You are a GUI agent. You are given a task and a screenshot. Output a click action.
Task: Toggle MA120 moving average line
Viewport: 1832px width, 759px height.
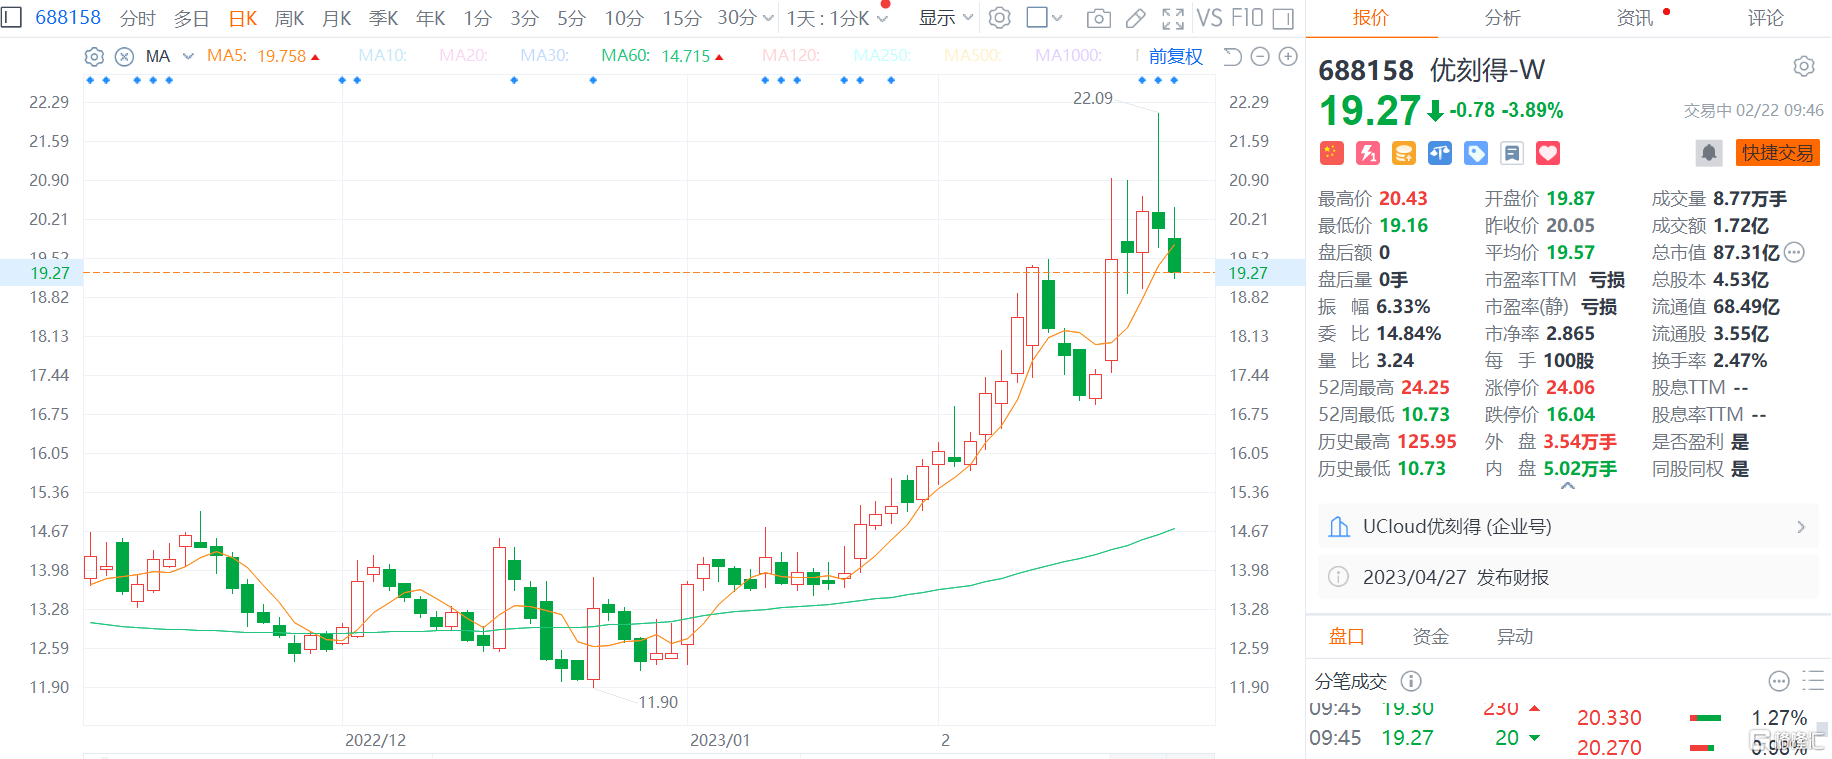click(791, 56)
